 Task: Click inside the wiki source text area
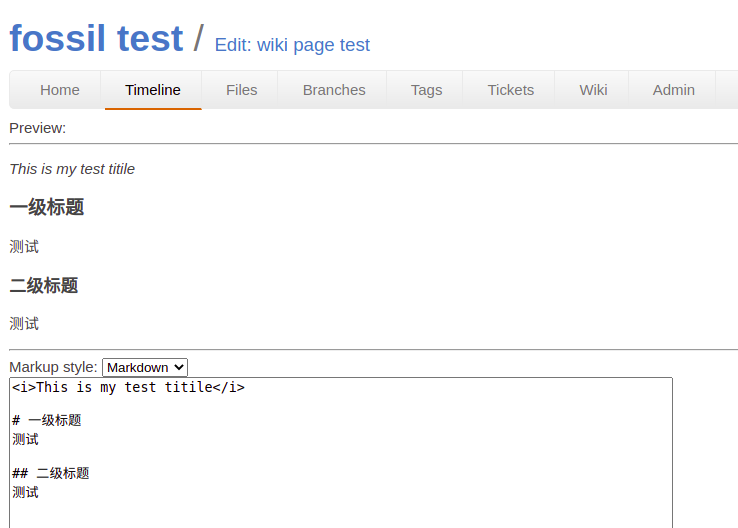coord(341,452)
